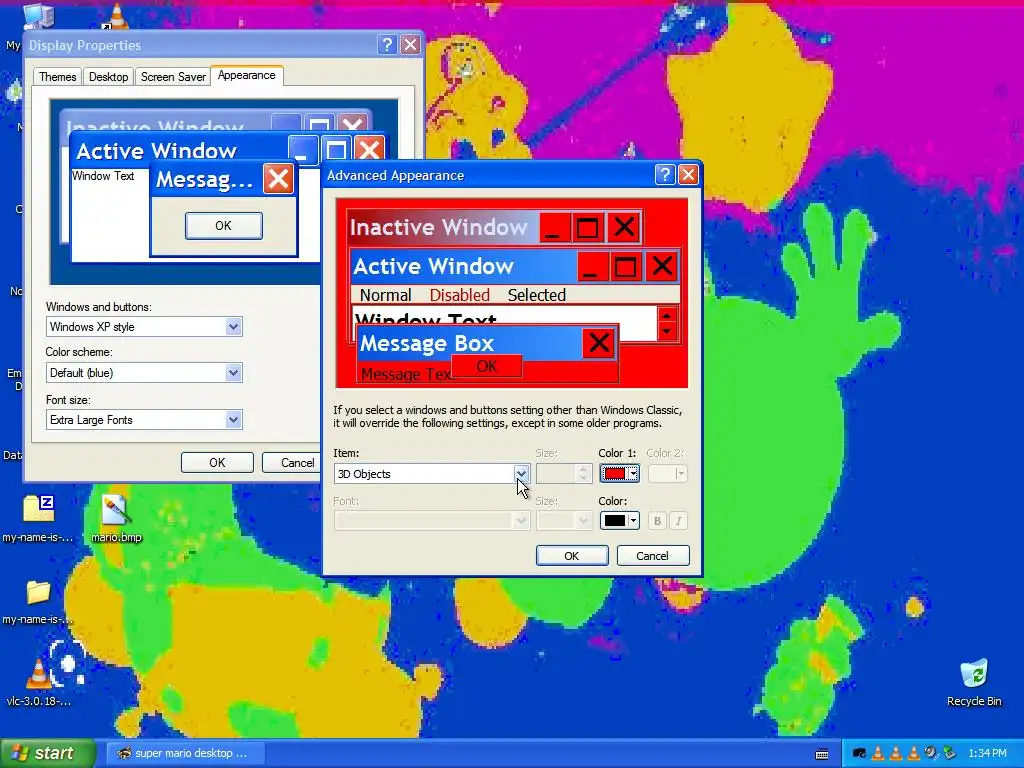Screen dimensions: 1024x768
Task: Click Cancel in Advanced Appearance dialog
Action: (652, 556)
